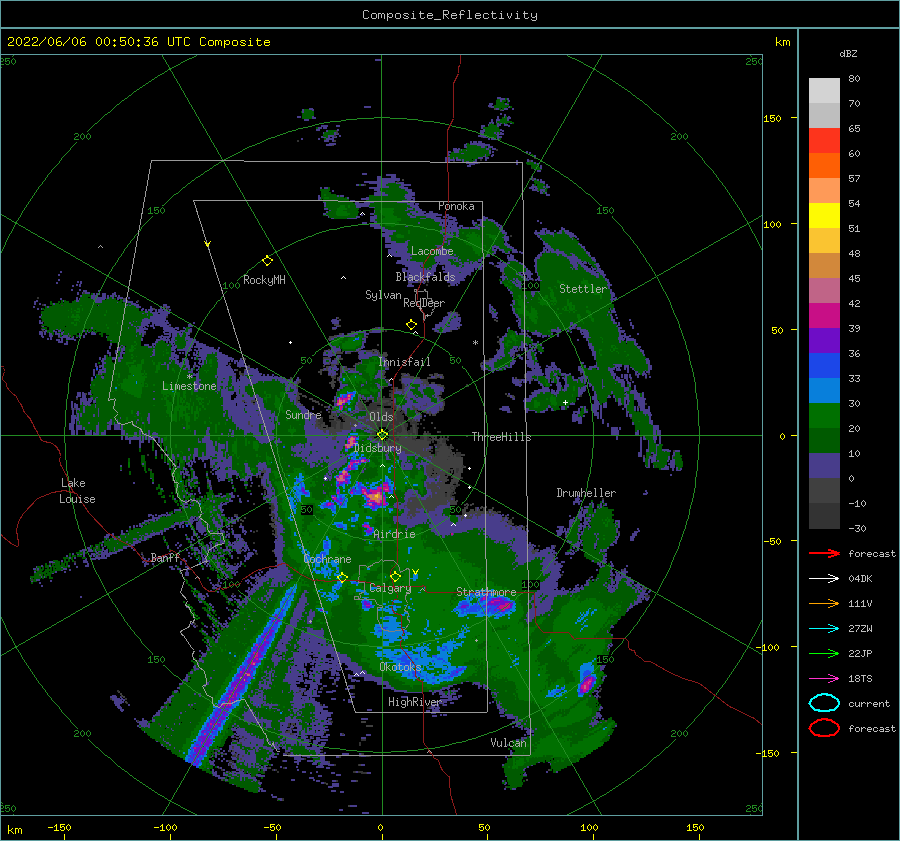Click the 54 value in dBZ legend
This screenshot has height=841, width=900.
click(x=854, y=203)
